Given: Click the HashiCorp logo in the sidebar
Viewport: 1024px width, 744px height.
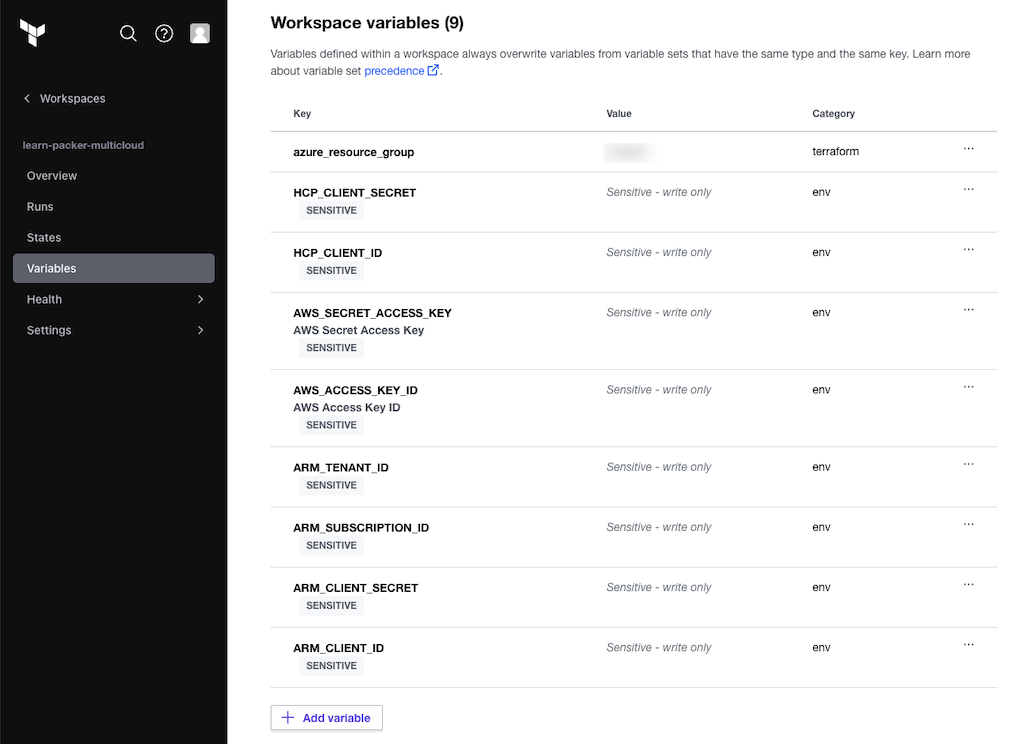Looking at the screenshot, I should (33, 32).
